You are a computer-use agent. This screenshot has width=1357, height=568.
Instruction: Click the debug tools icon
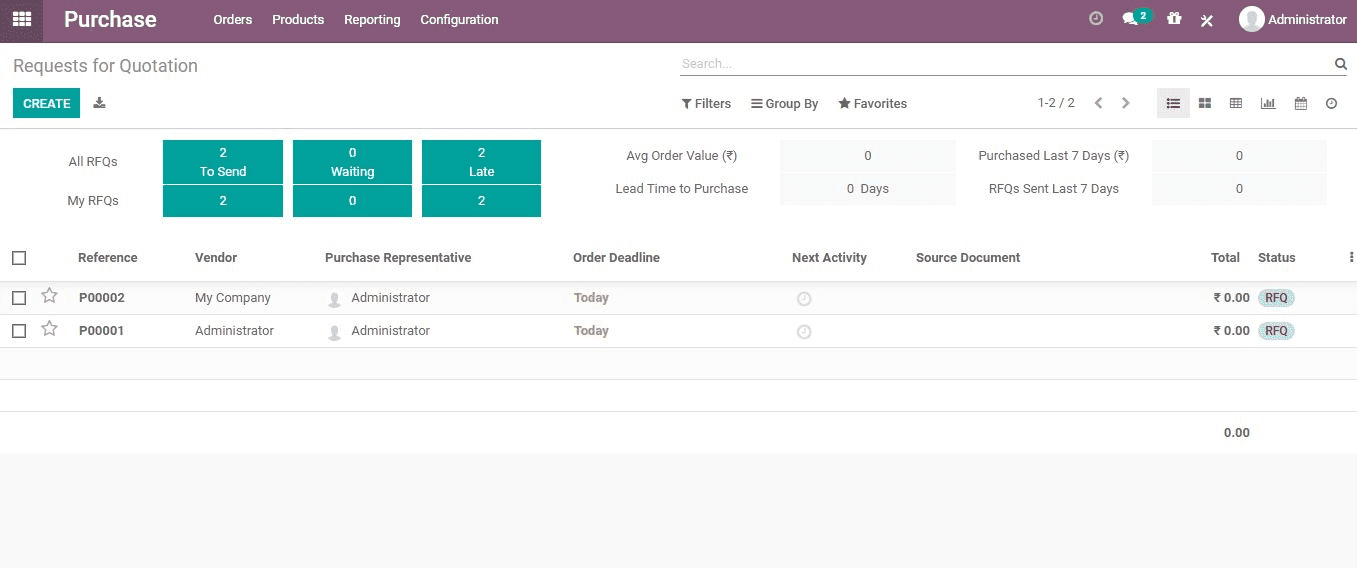[x=1207, y=20]
